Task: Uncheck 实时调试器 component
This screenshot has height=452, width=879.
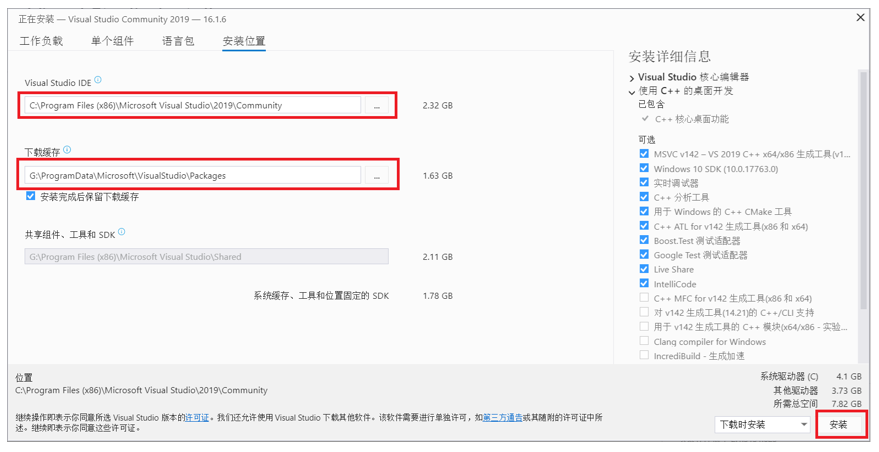Action: [644, 183]
